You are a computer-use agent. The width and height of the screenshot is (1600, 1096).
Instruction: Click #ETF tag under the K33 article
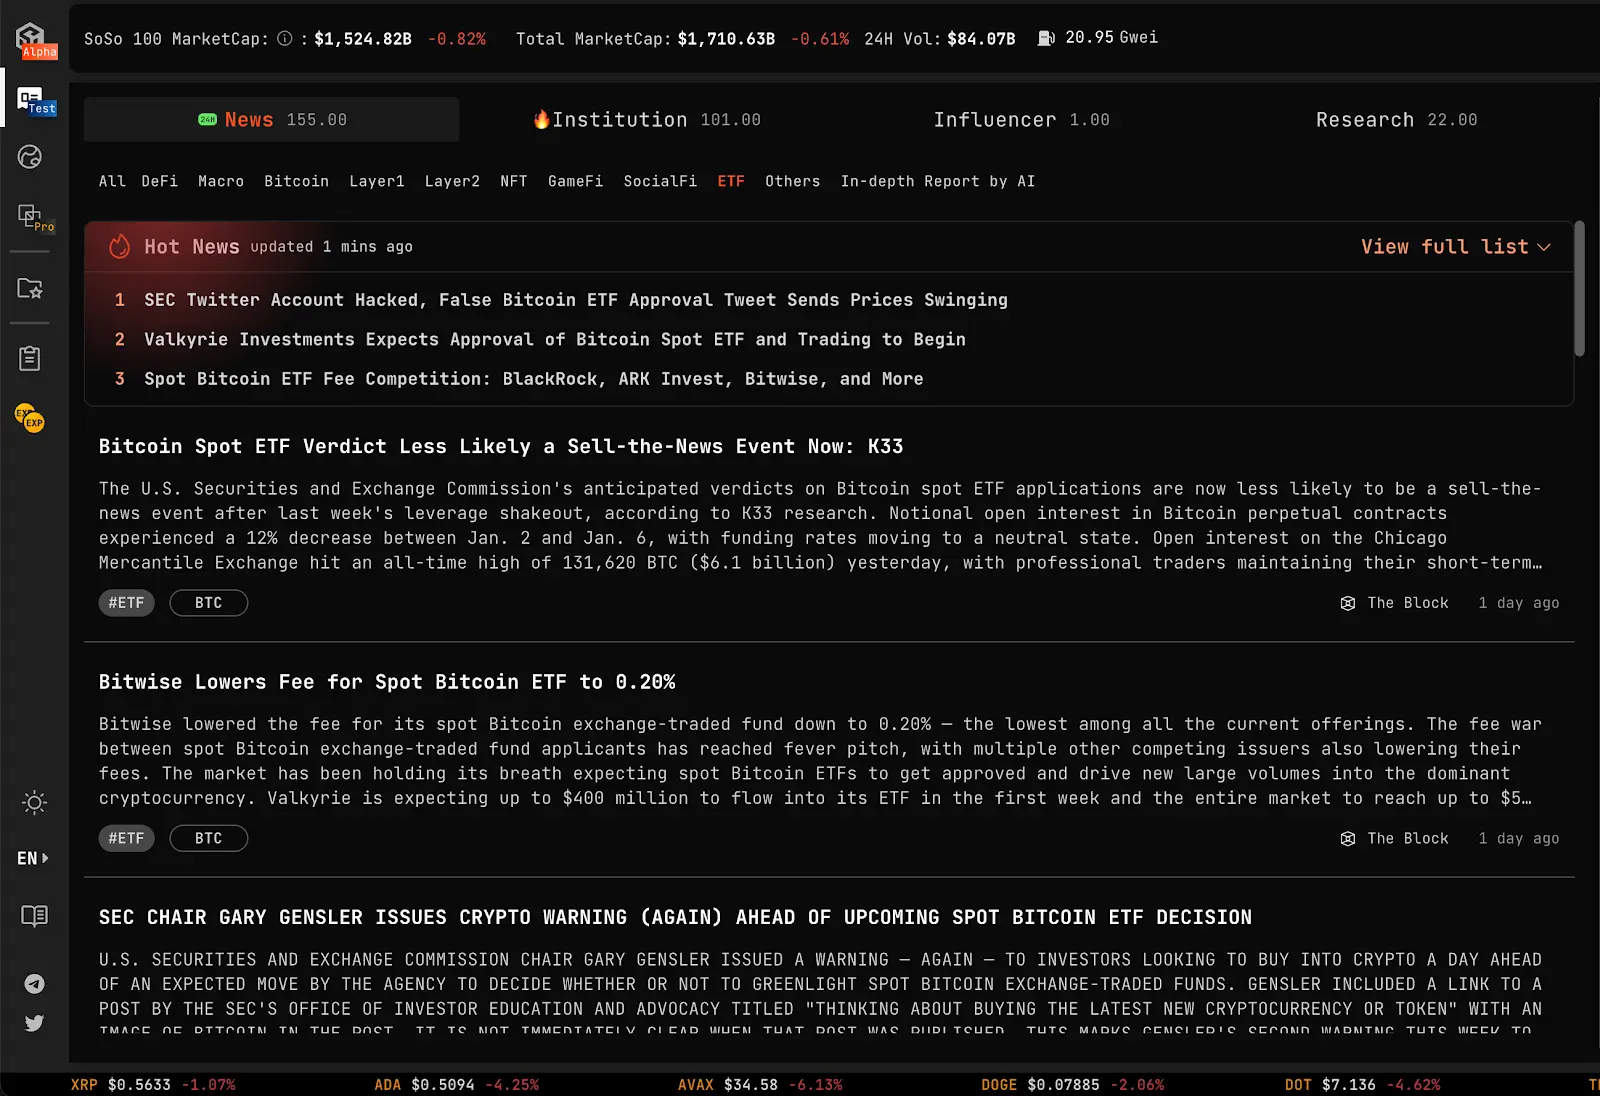coord(126,603)
